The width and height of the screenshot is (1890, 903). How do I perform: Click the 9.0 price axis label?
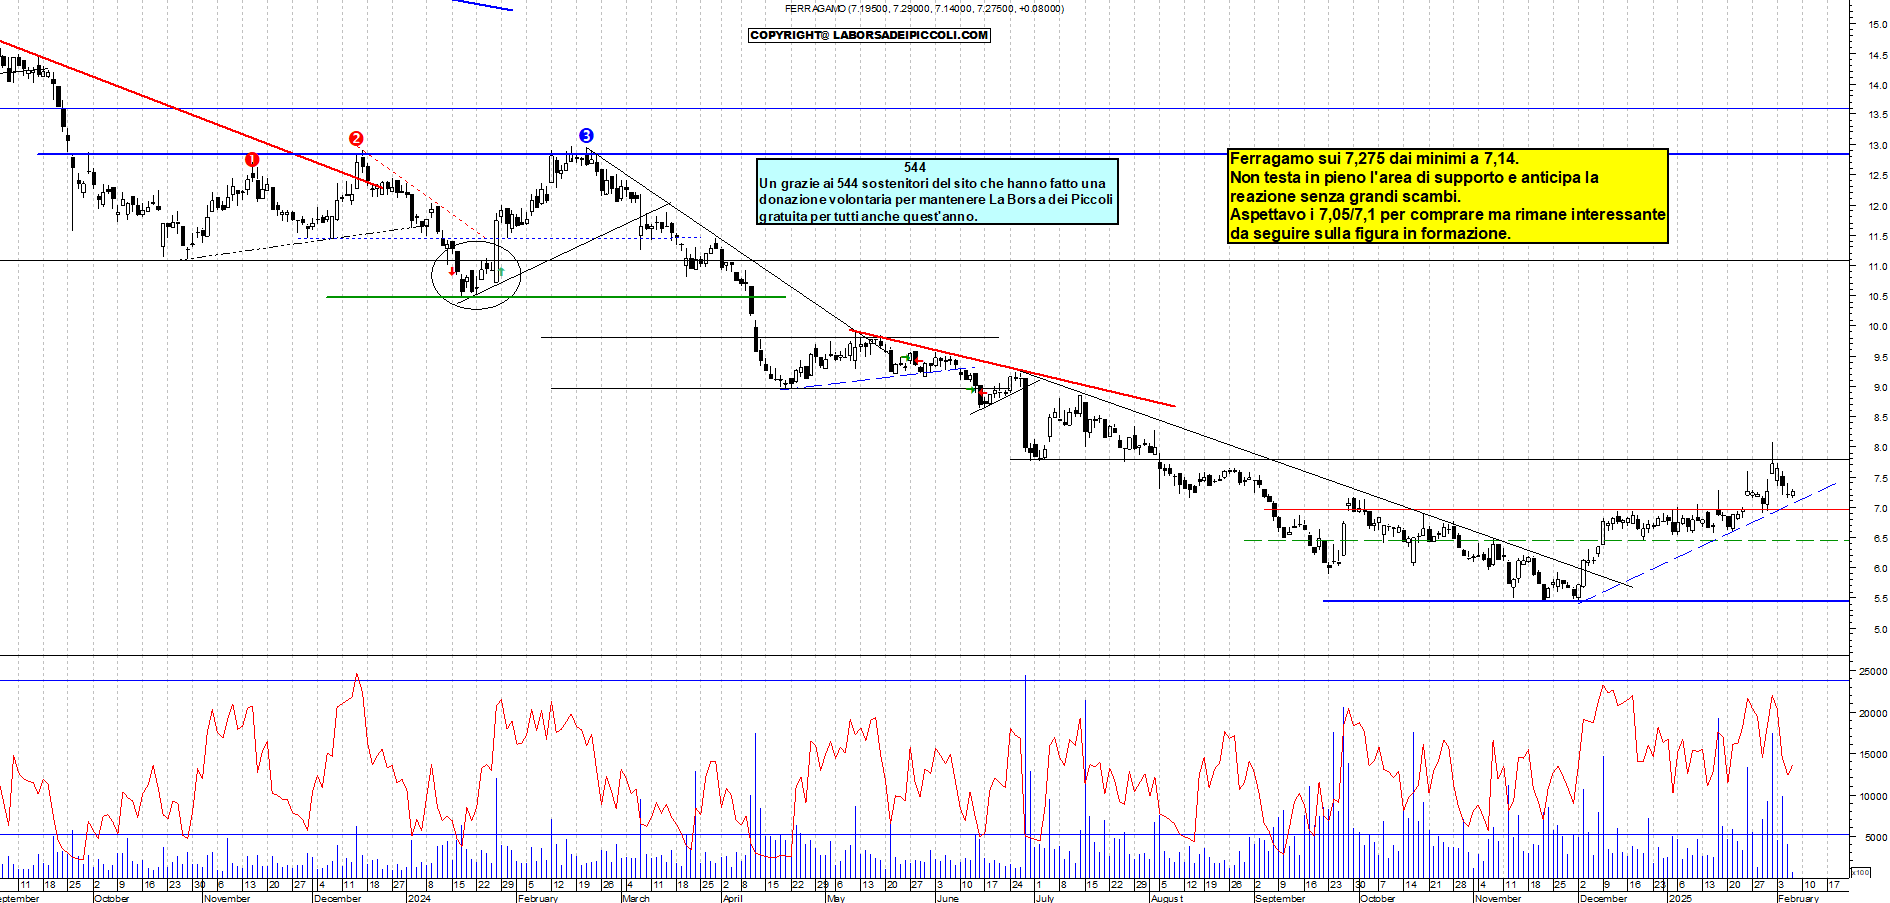pyautogui.click(x=1879, y=388)
